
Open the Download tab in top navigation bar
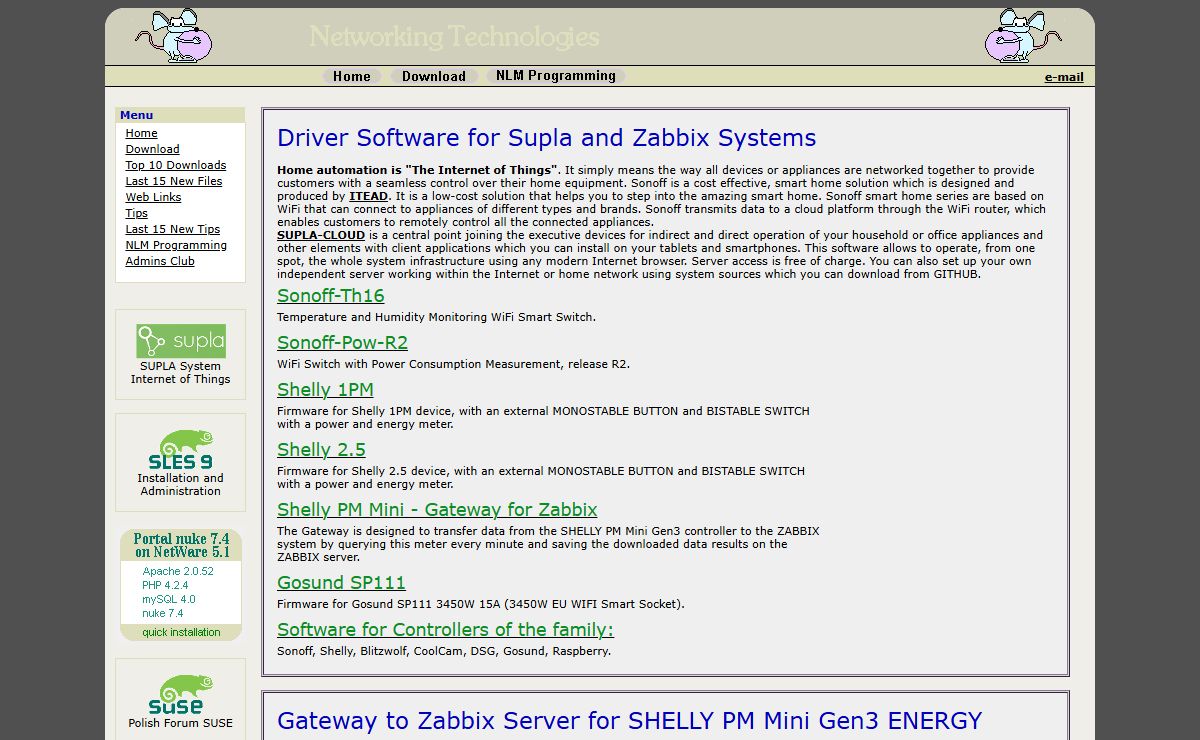tap(434, 76)
